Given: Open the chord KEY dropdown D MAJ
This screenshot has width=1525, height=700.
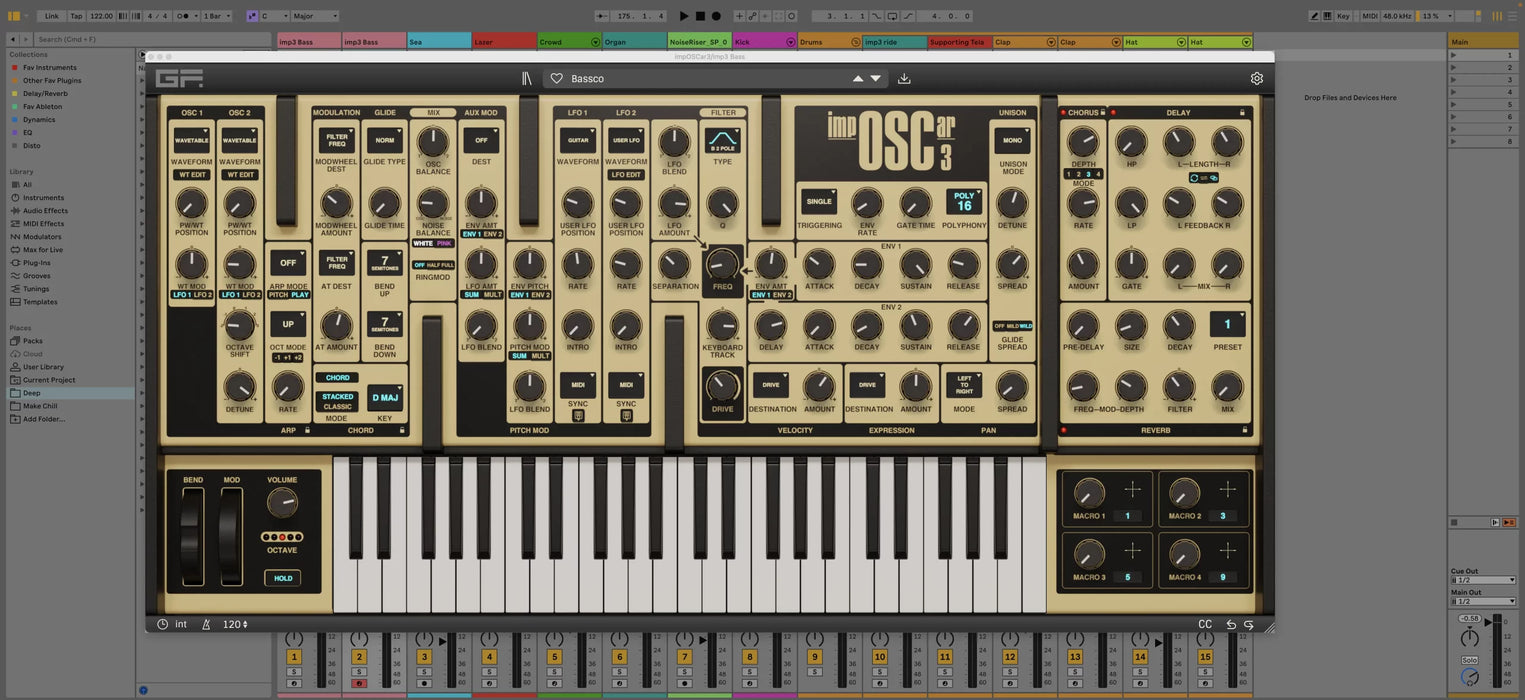Looking at the screenshot, I should pos(385,398).
